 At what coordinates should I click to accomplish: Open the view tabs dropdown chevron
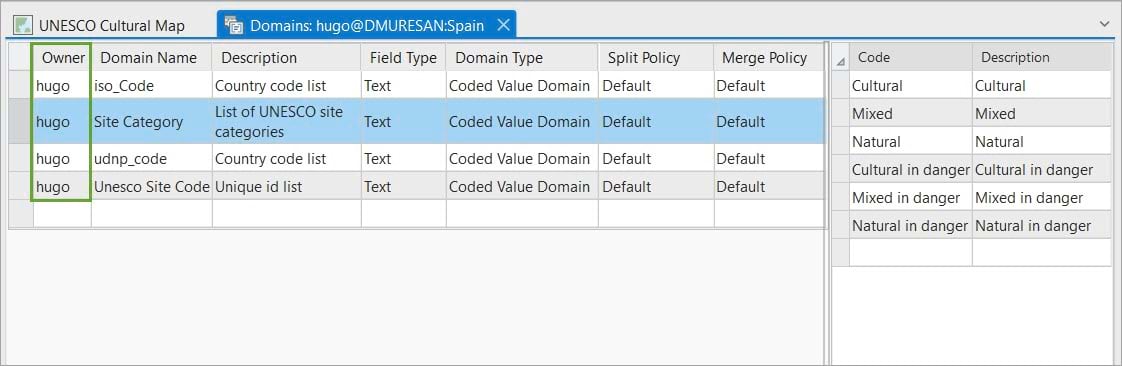pos(1105,24)
